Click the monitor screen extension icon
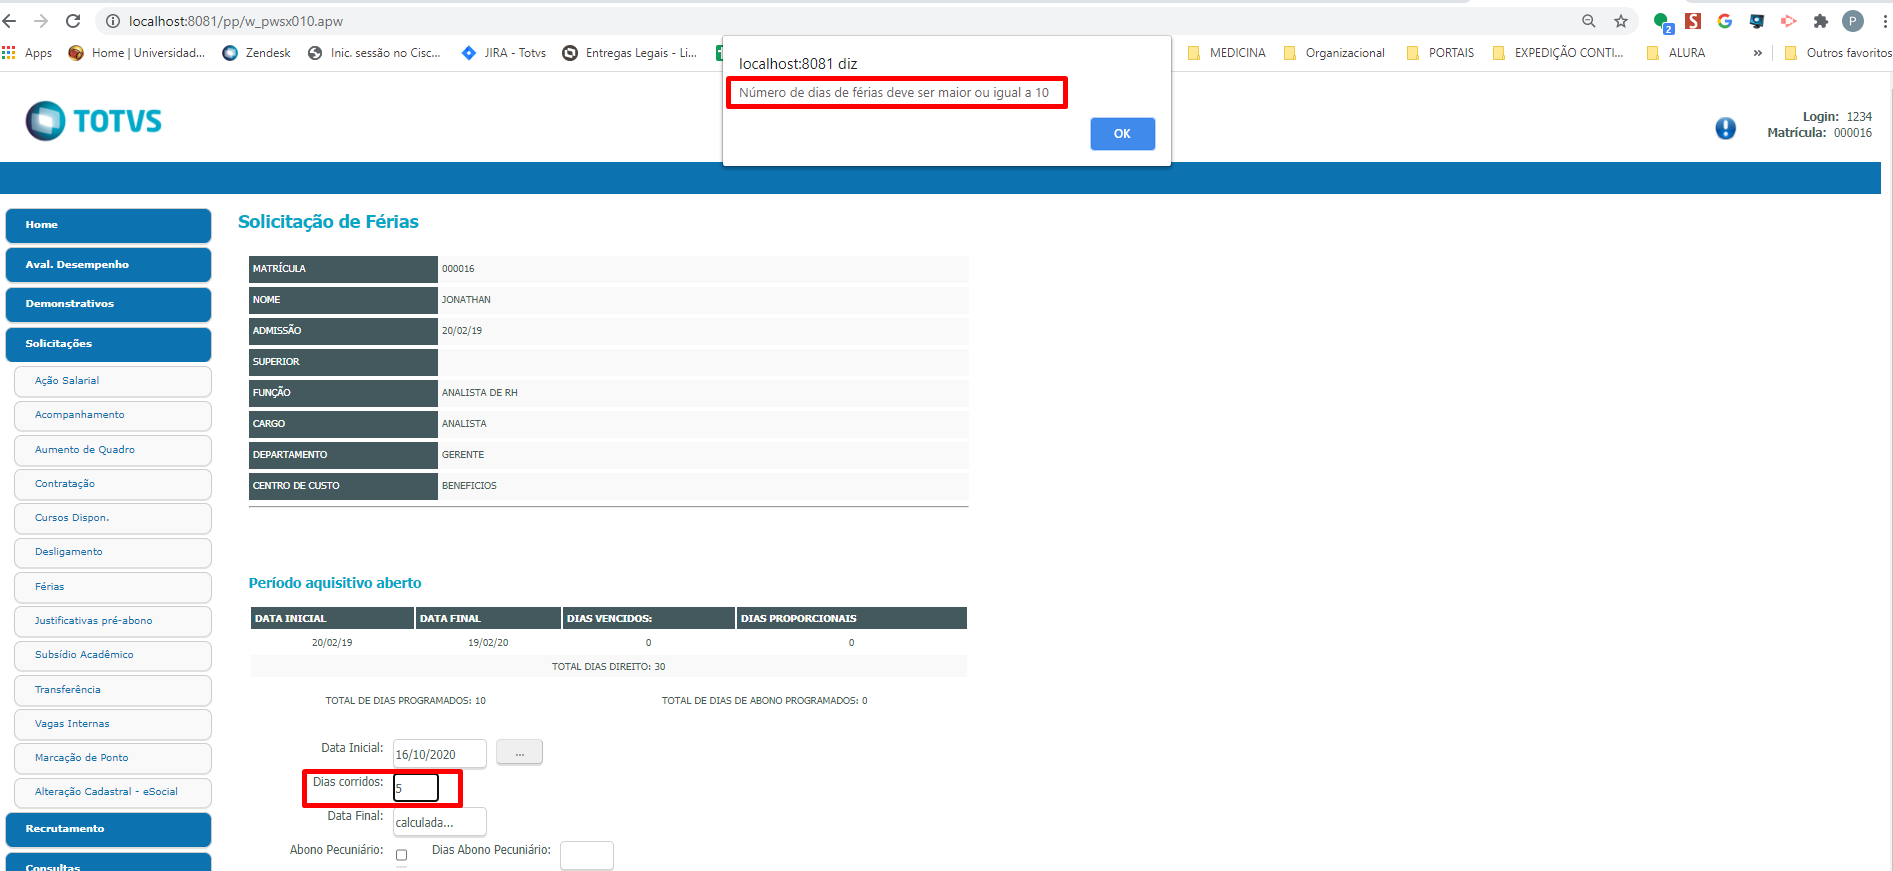The width and height of the screenshot is (1893, 871). pos(1757,20)
